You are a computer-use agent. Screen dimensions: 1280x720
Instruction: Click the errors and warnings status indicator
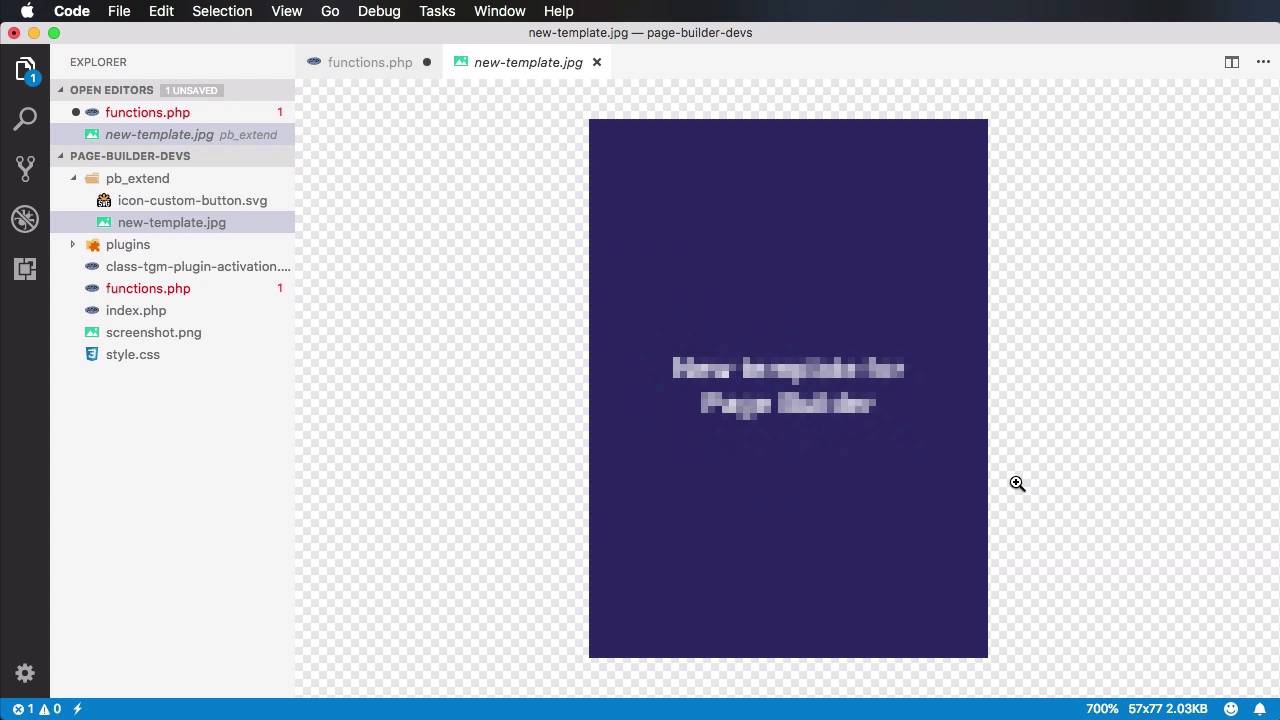tap(37, 709)
